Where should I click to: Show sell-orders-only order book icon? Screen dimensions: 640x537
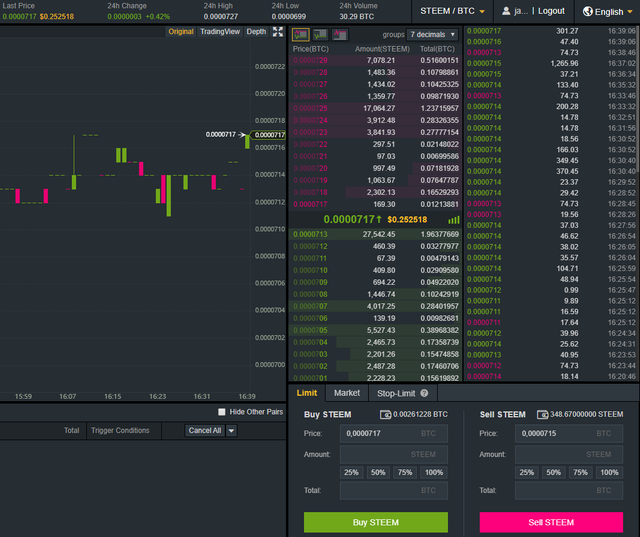pos(340,35)
